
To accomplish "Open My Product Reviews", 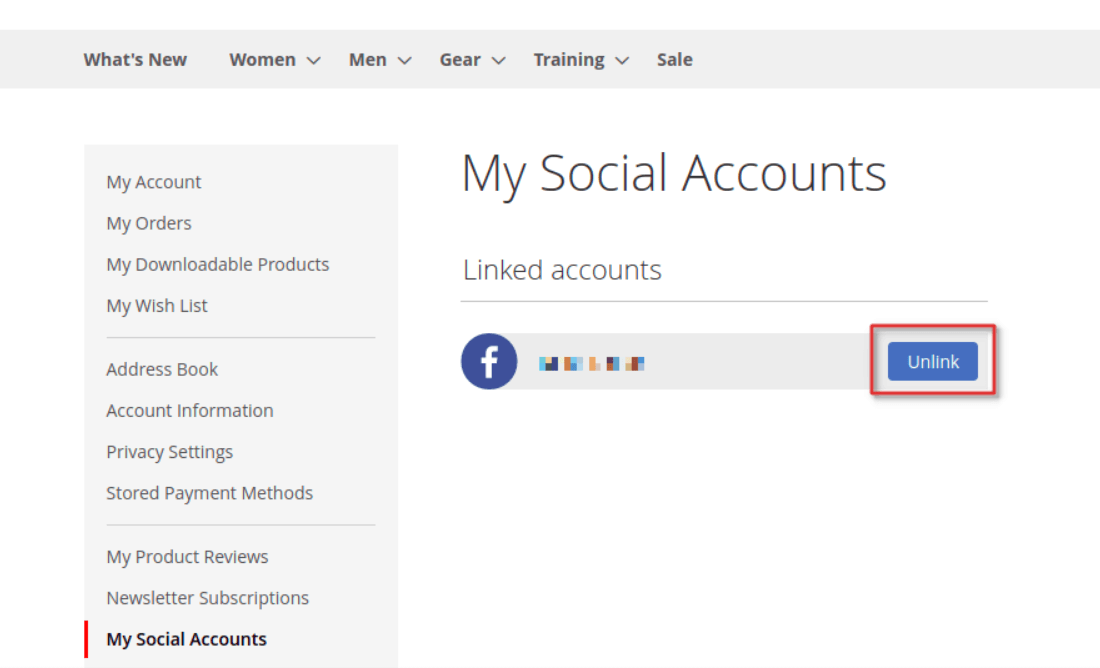I will click(188, 557).
